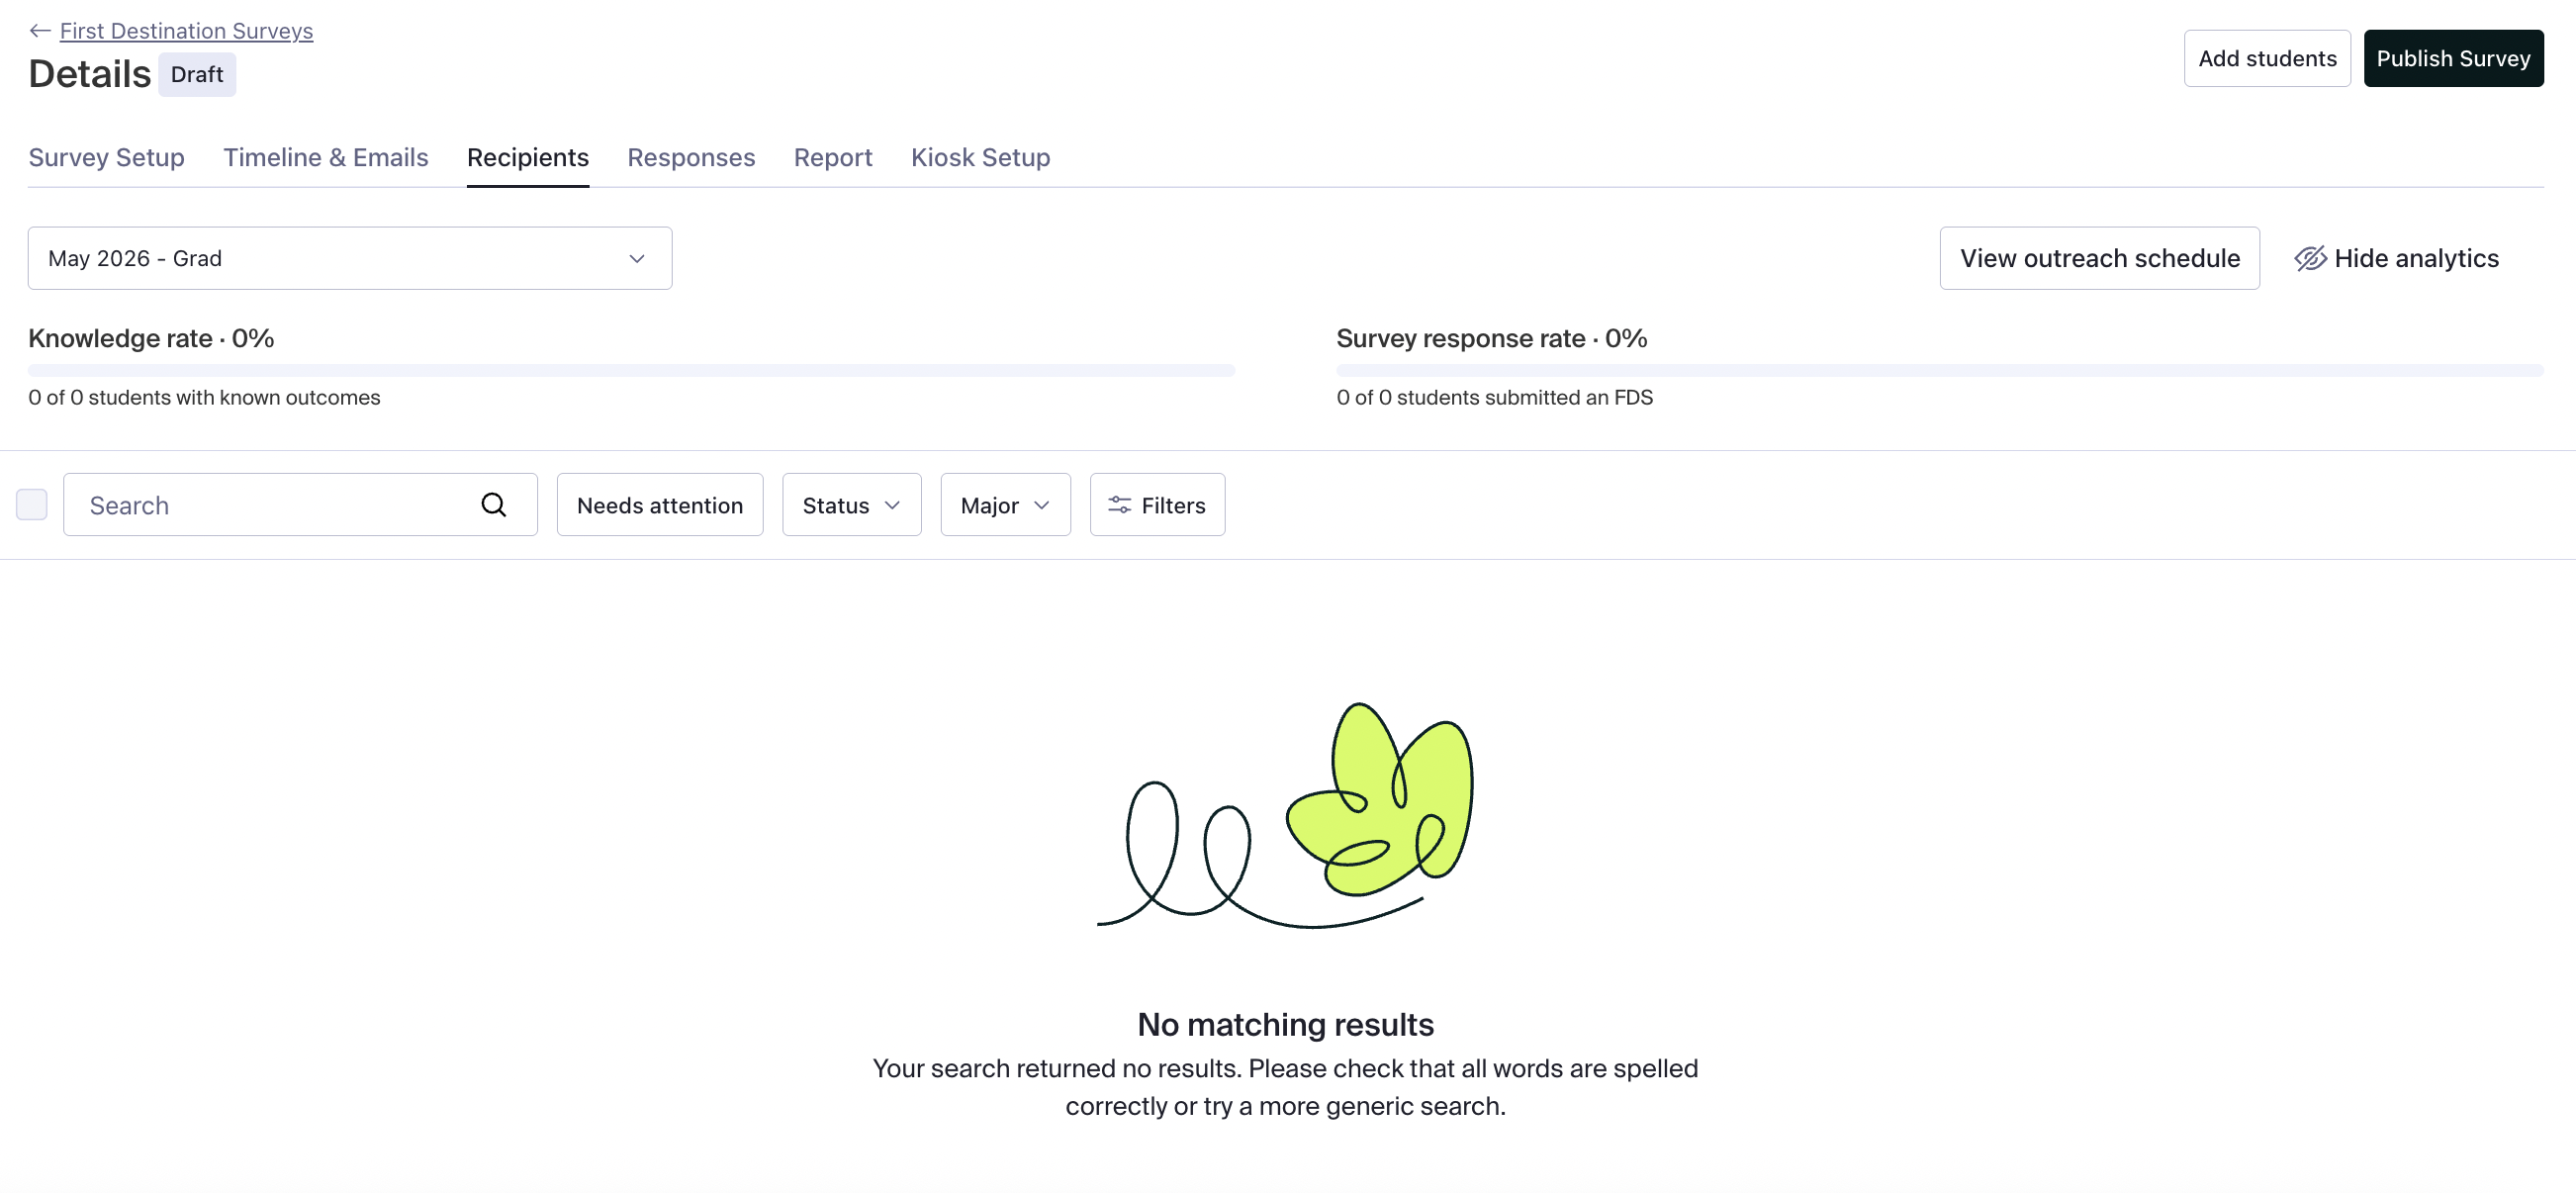
Task: Open the Filters panel button
Action: [1157, 504]
